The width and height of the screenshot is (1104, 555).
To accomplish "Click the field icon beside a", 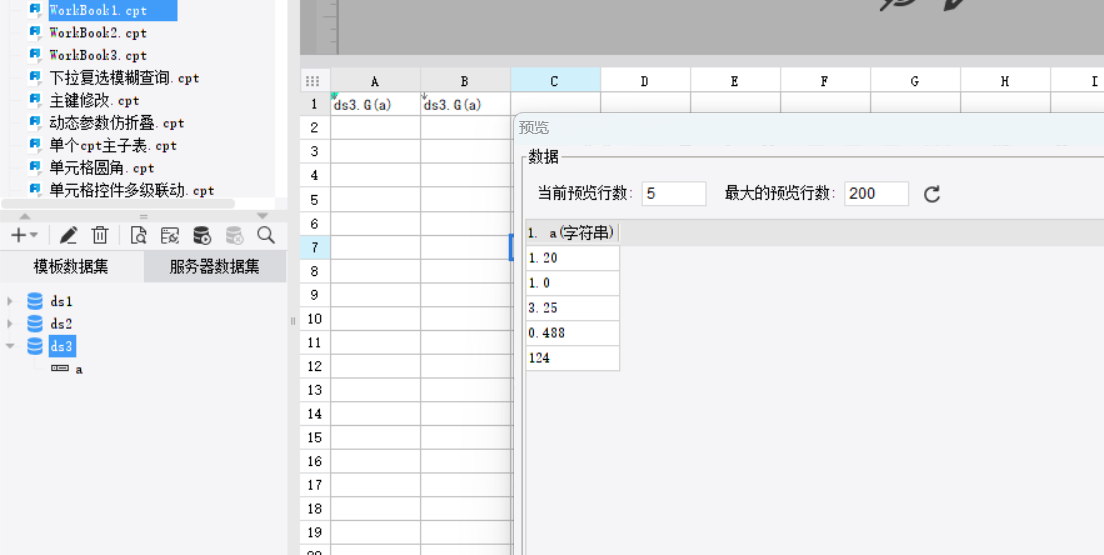I will [x=60, y=368].
